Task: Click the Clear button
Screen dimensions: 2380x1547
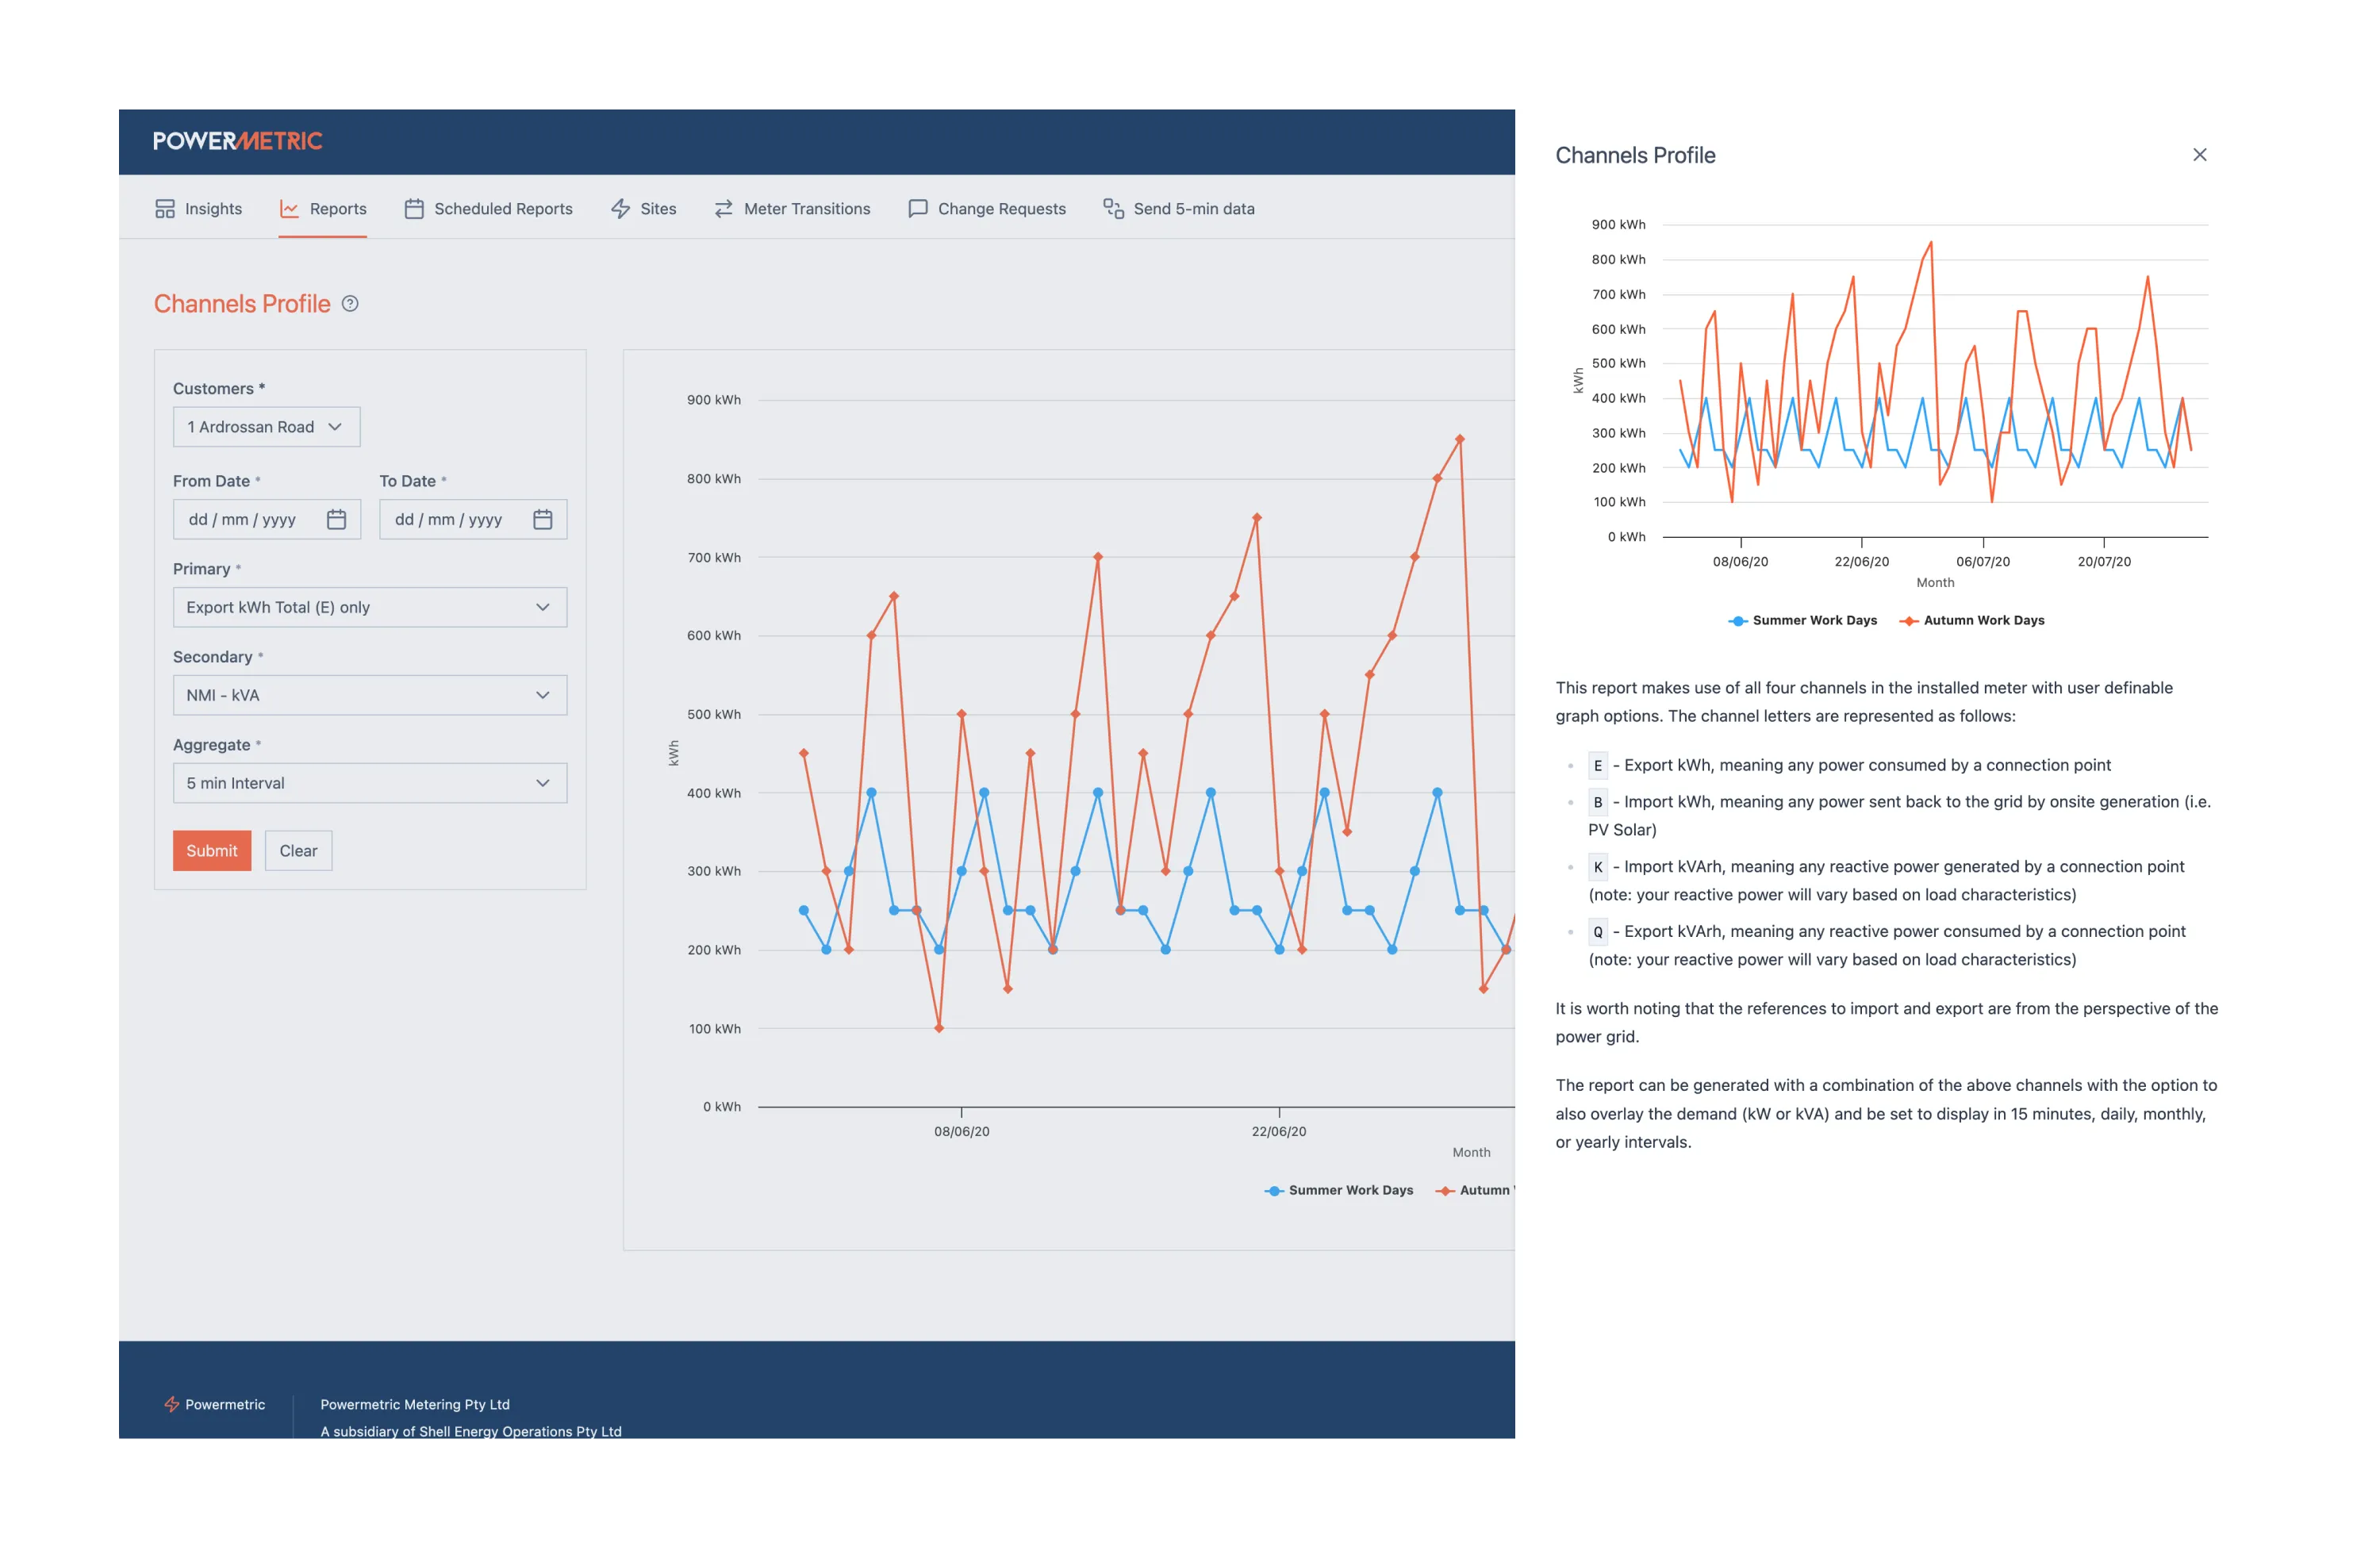Action: 298,851
